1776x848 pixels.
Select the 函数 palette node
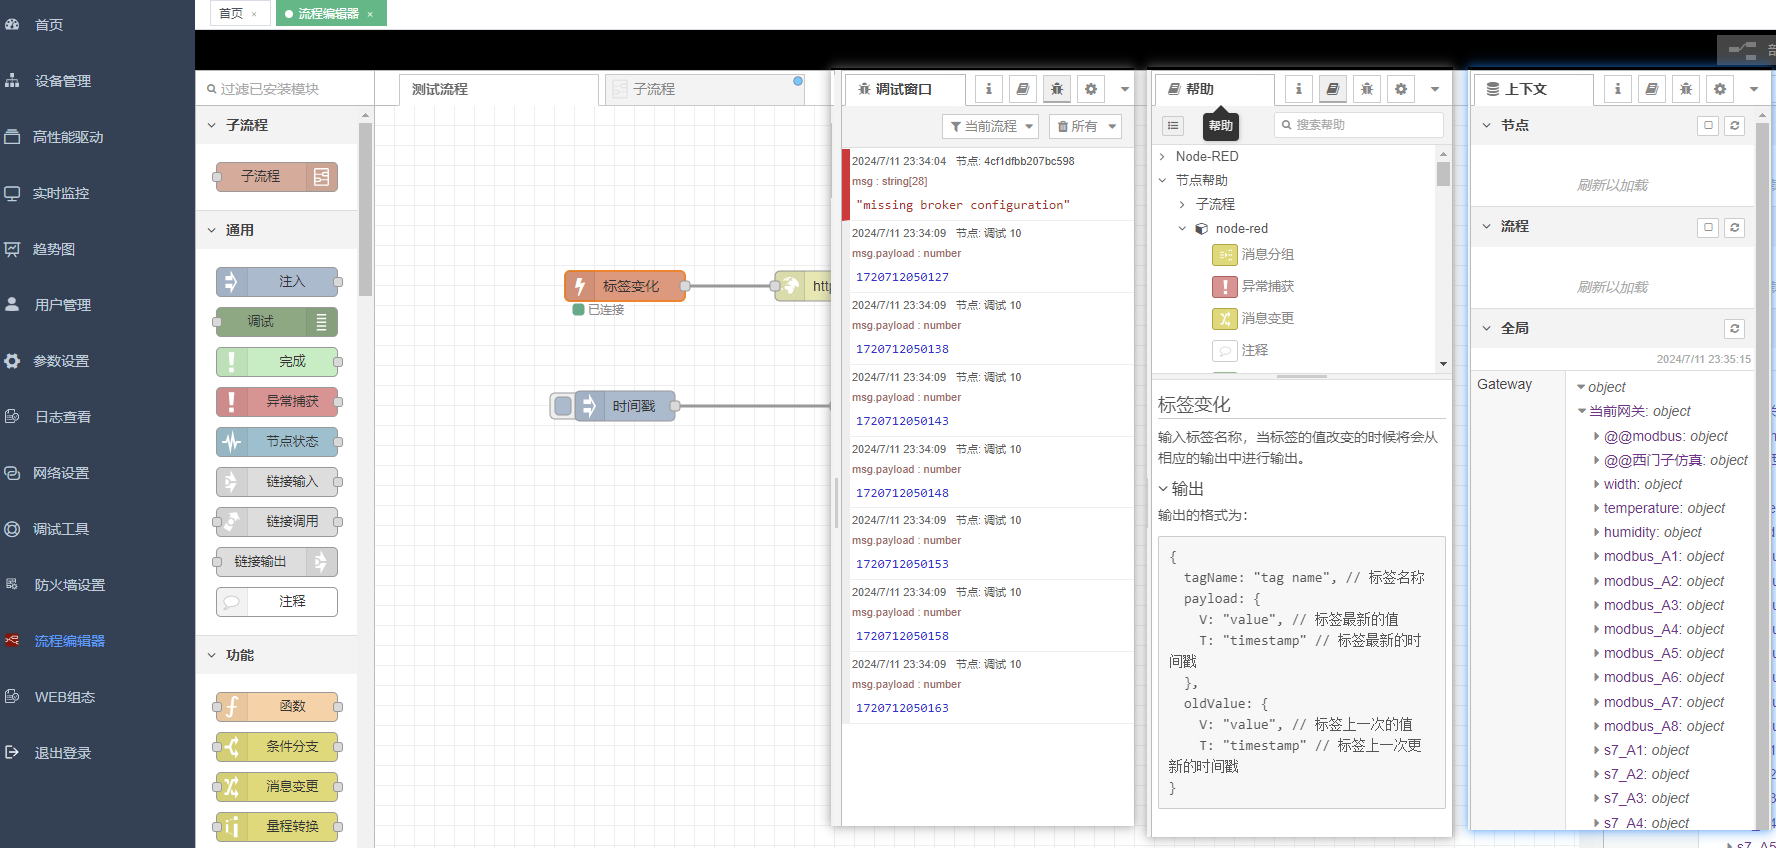click(277, 707)
